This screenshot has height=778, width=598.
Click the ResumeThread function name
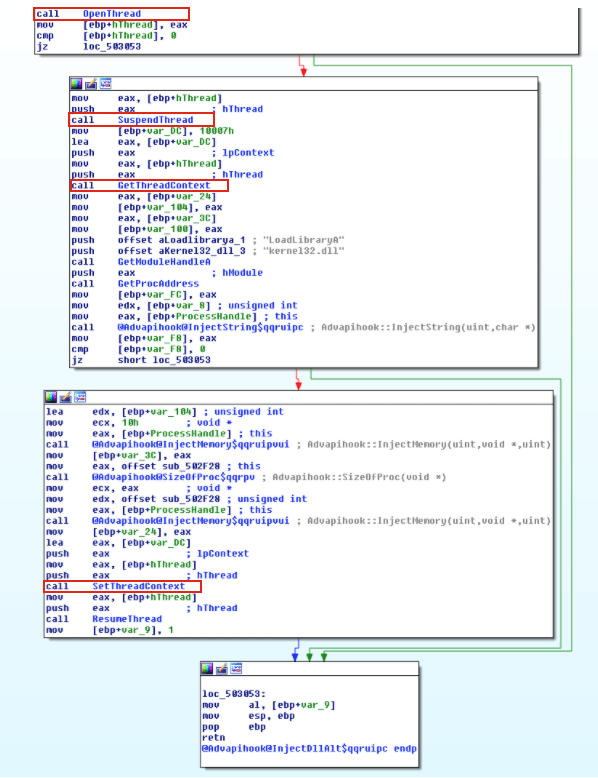coord(127,619)
